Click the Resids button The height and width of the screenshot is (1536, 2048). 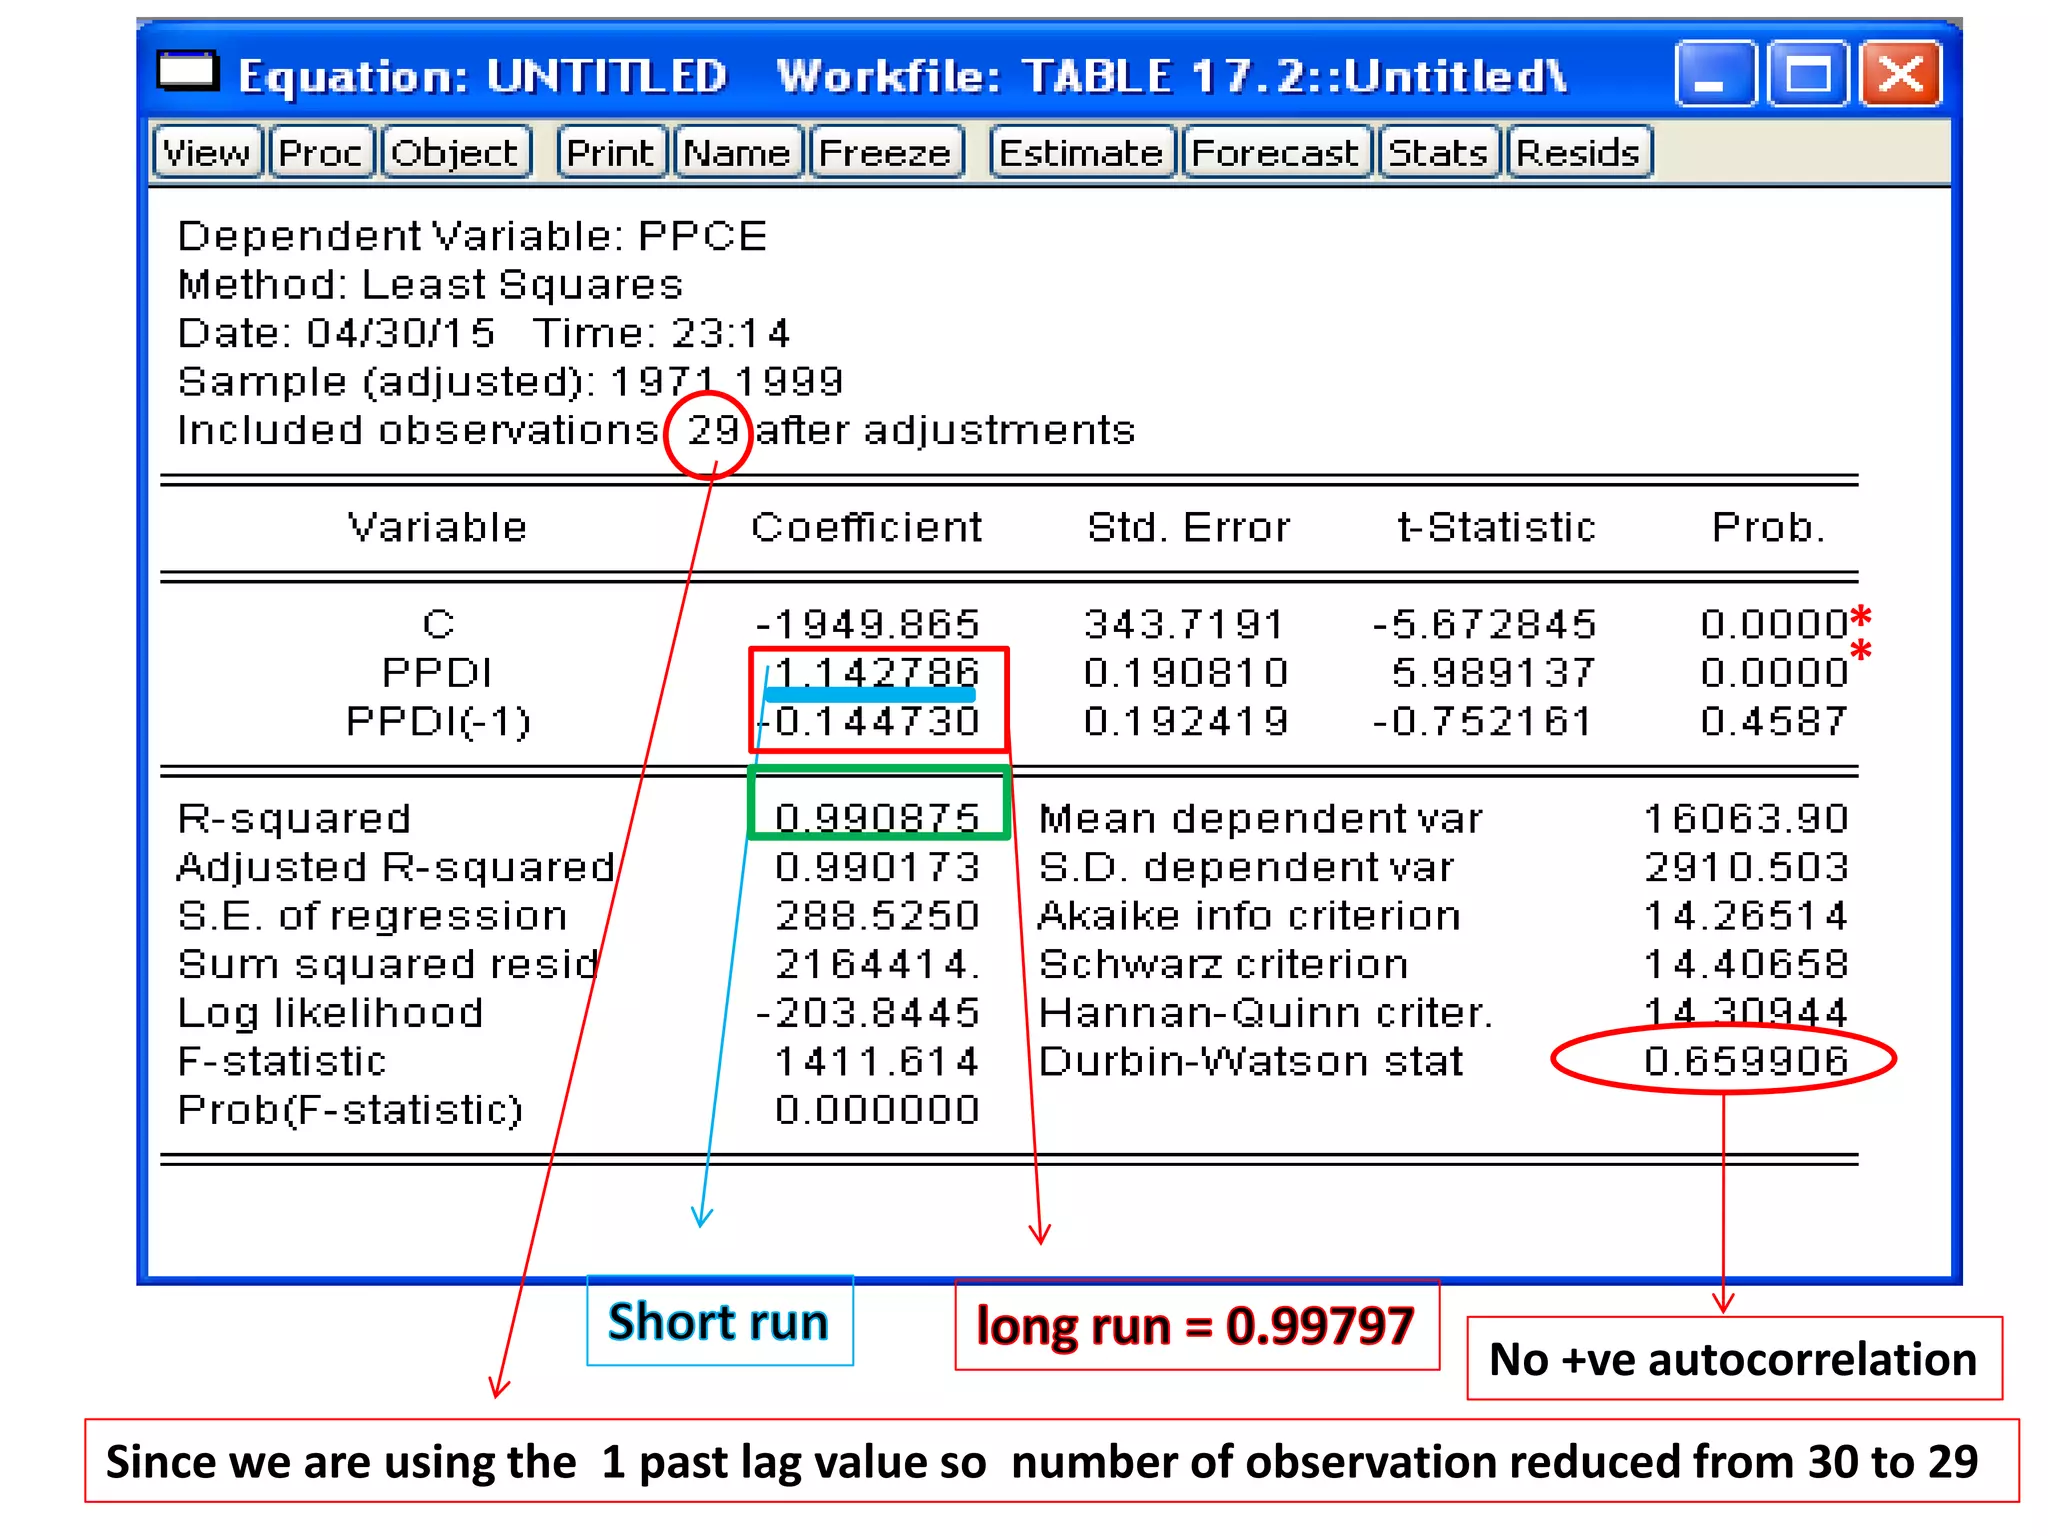pyautogui.click(x=1579, y=153)
